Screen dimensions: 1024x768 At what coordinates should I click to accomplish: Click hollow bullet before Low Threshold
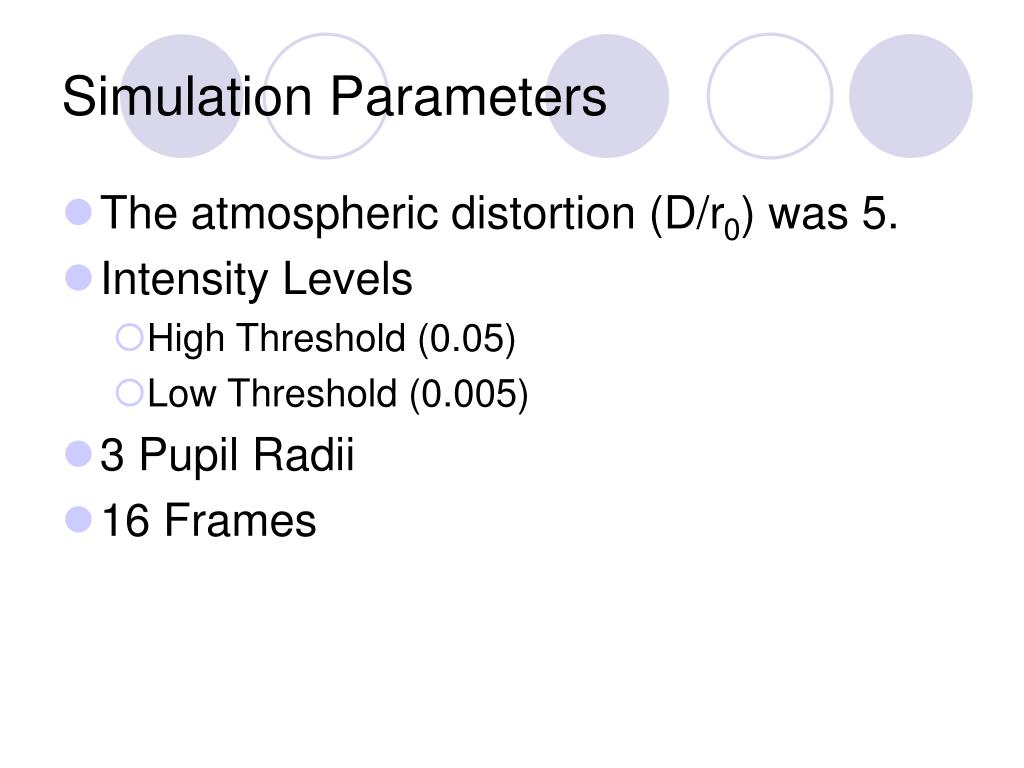pos(129,393)
